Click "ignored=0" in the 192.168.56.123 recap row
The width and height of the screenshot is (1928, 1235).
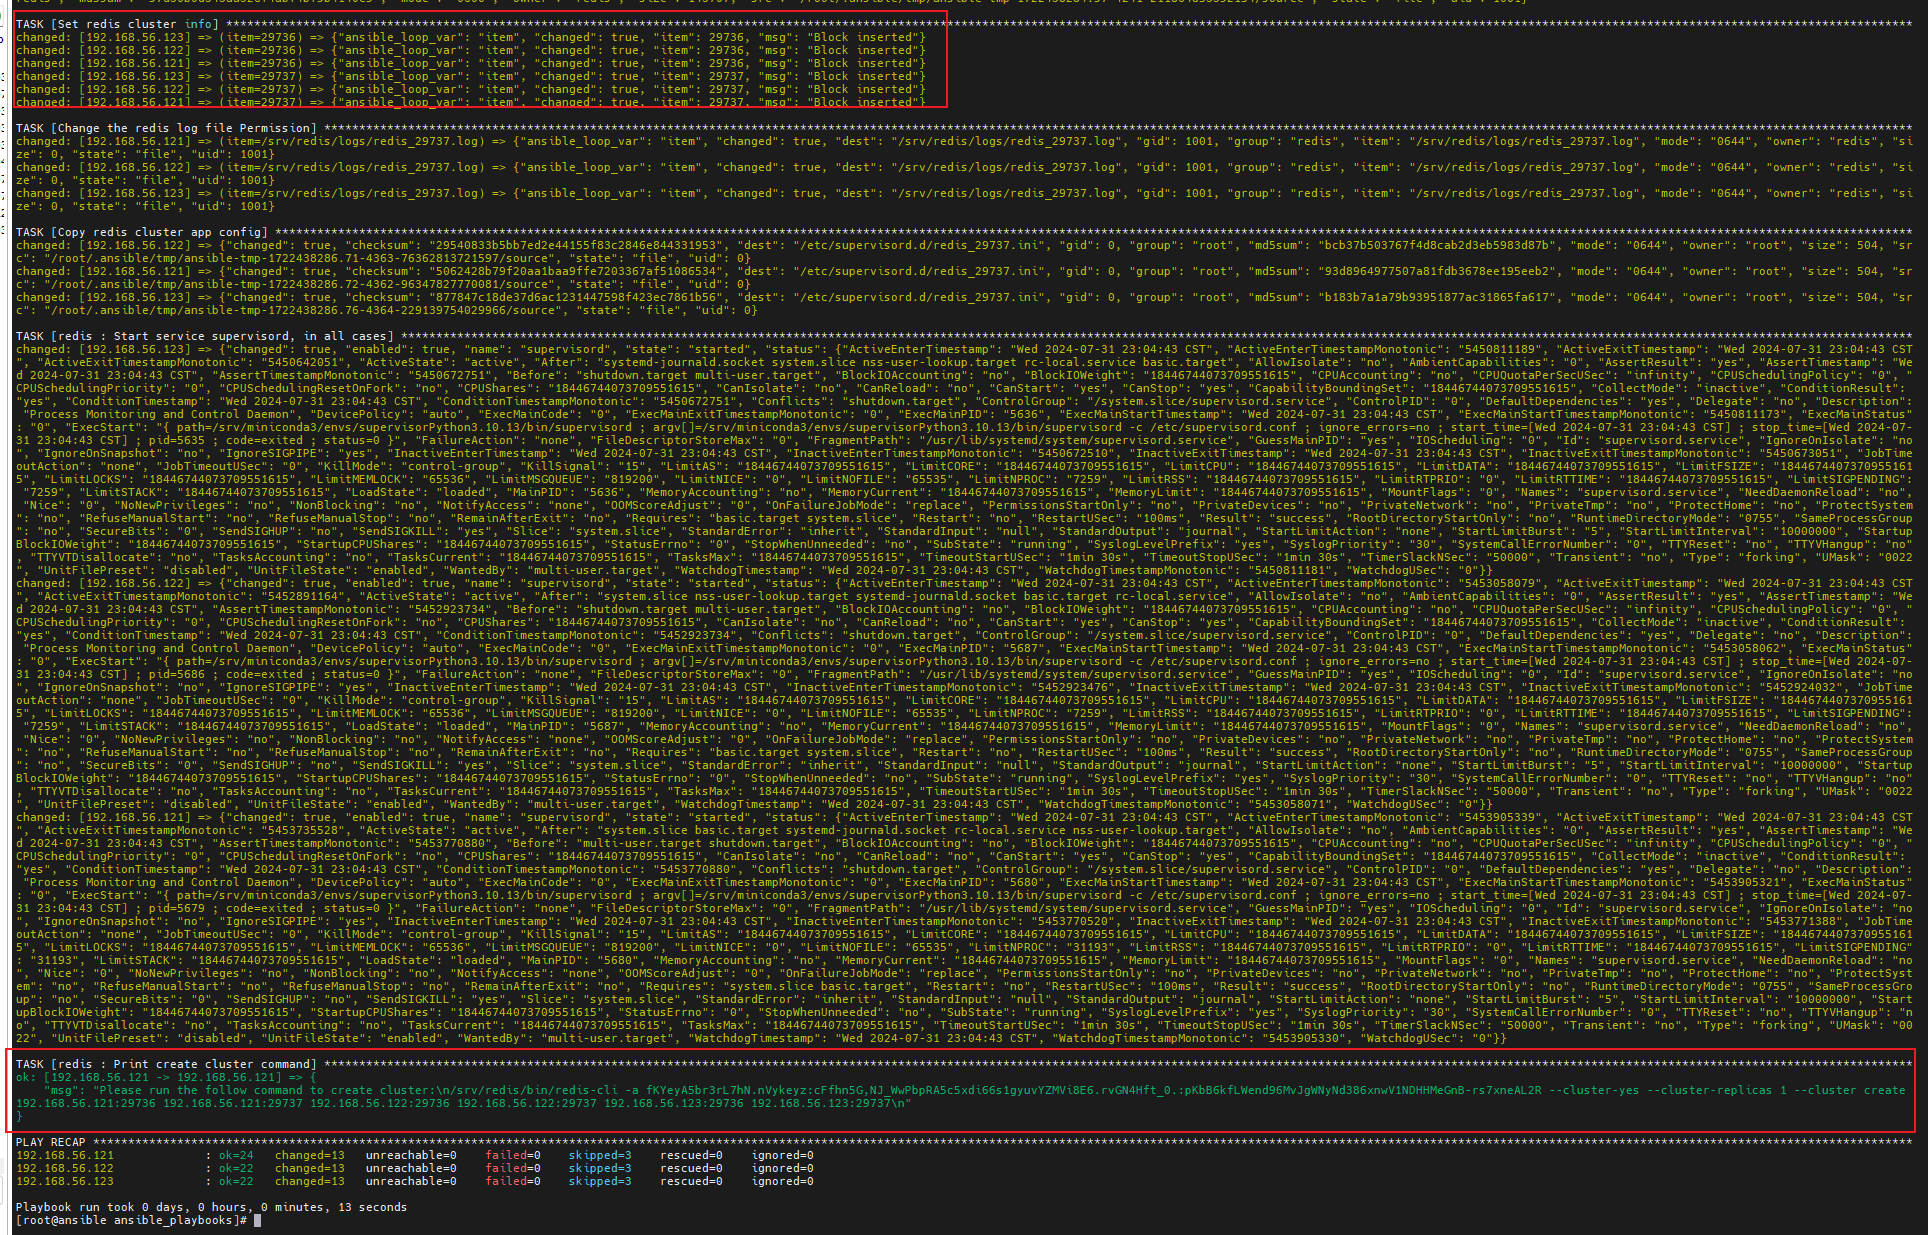tap(782, 1181)
